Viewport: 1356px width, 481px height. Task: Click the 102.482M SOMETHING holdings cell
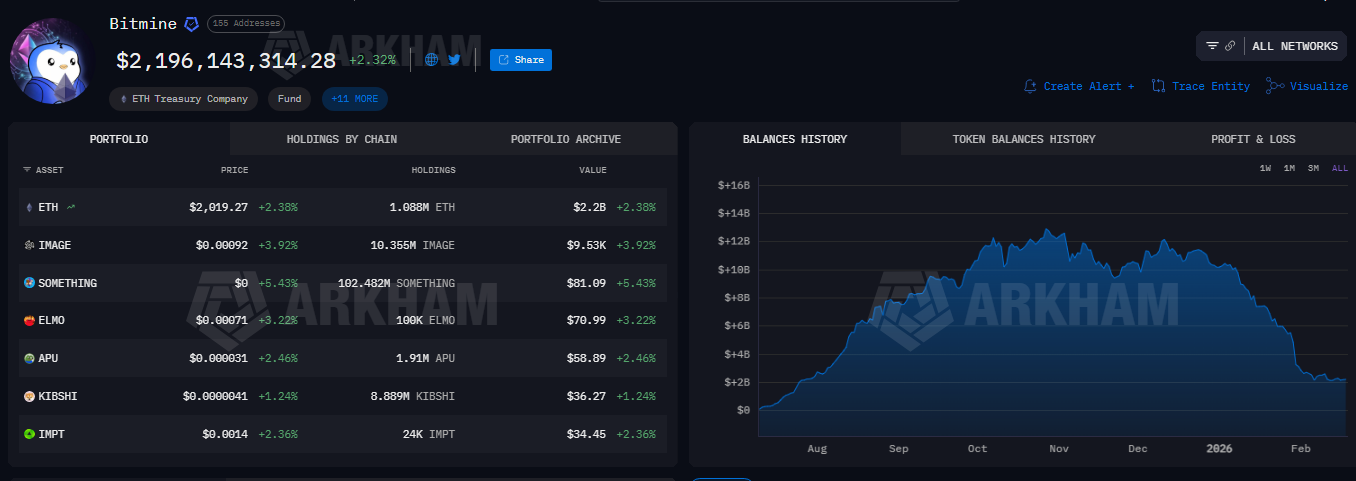pos(396,283)
